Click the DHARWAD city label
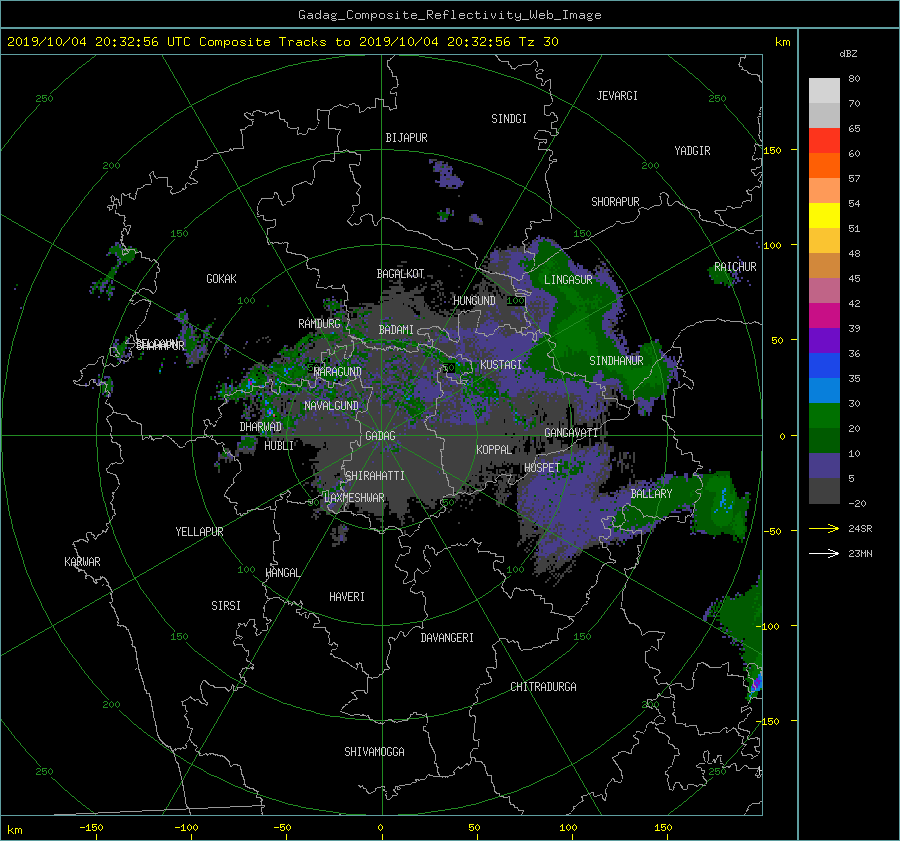This screenshot has width=900, height=841. click(261, 427)
